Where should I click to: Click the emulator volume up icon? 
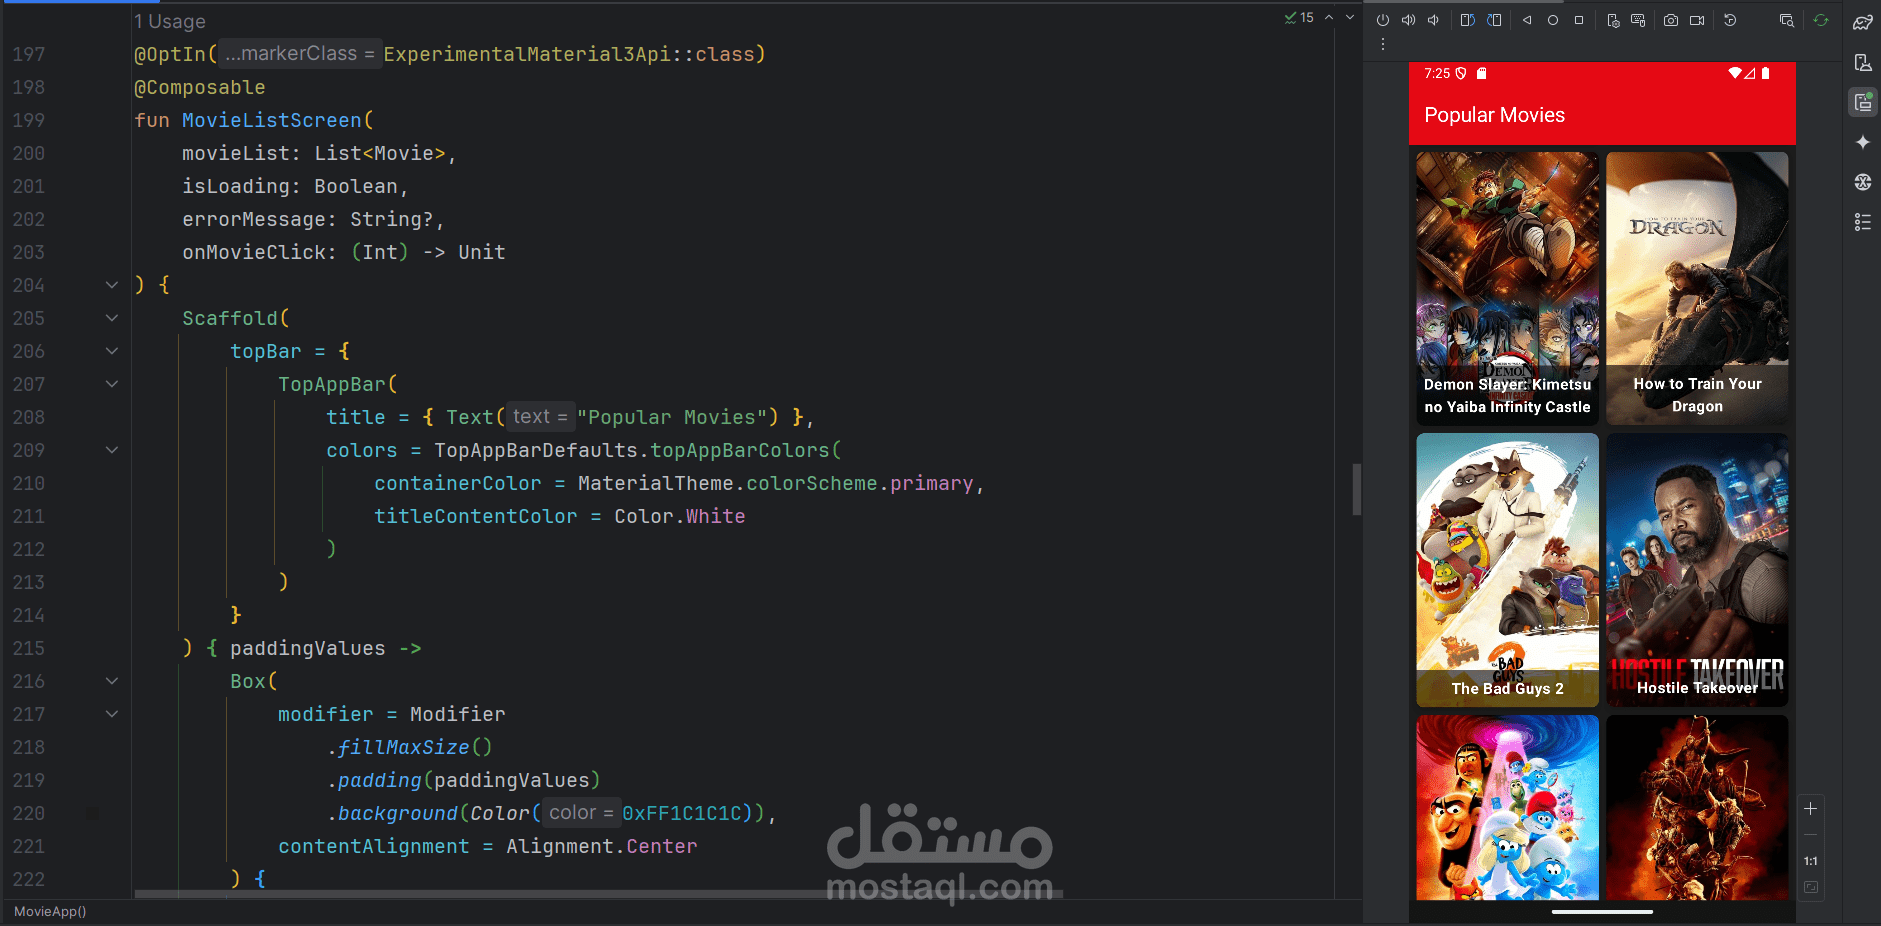point(1408,20)
